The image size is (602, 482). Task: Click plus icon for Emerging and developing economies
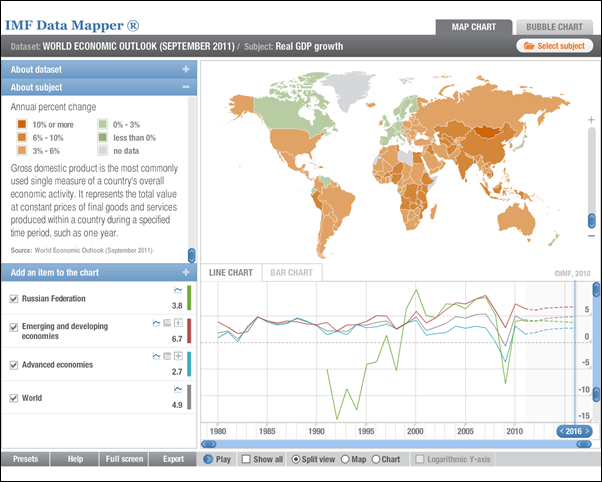coord(178,324)
